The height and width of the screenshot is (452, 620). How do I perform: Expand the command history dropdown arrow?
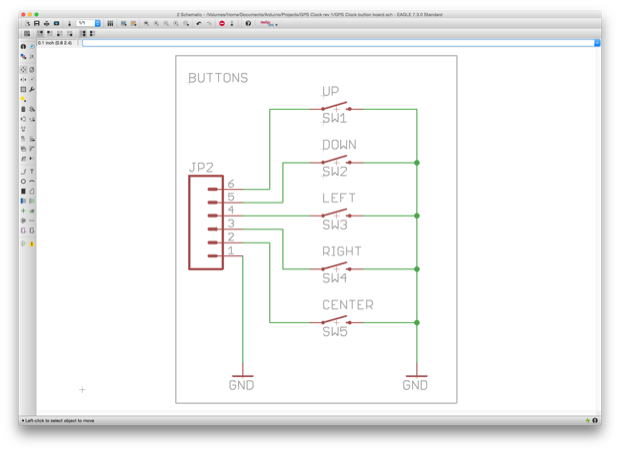597,43
